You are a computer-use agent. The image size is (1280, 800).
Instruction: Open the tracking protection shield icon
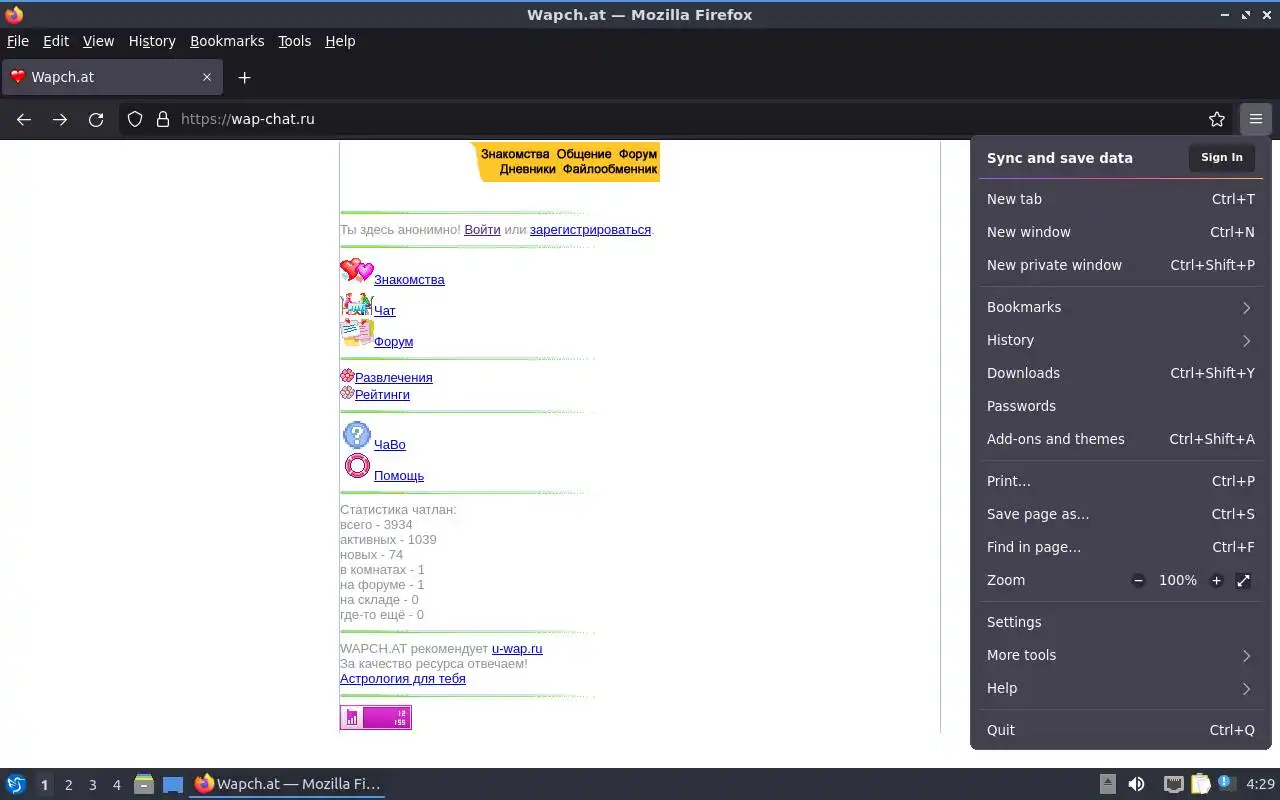point(135,119)
